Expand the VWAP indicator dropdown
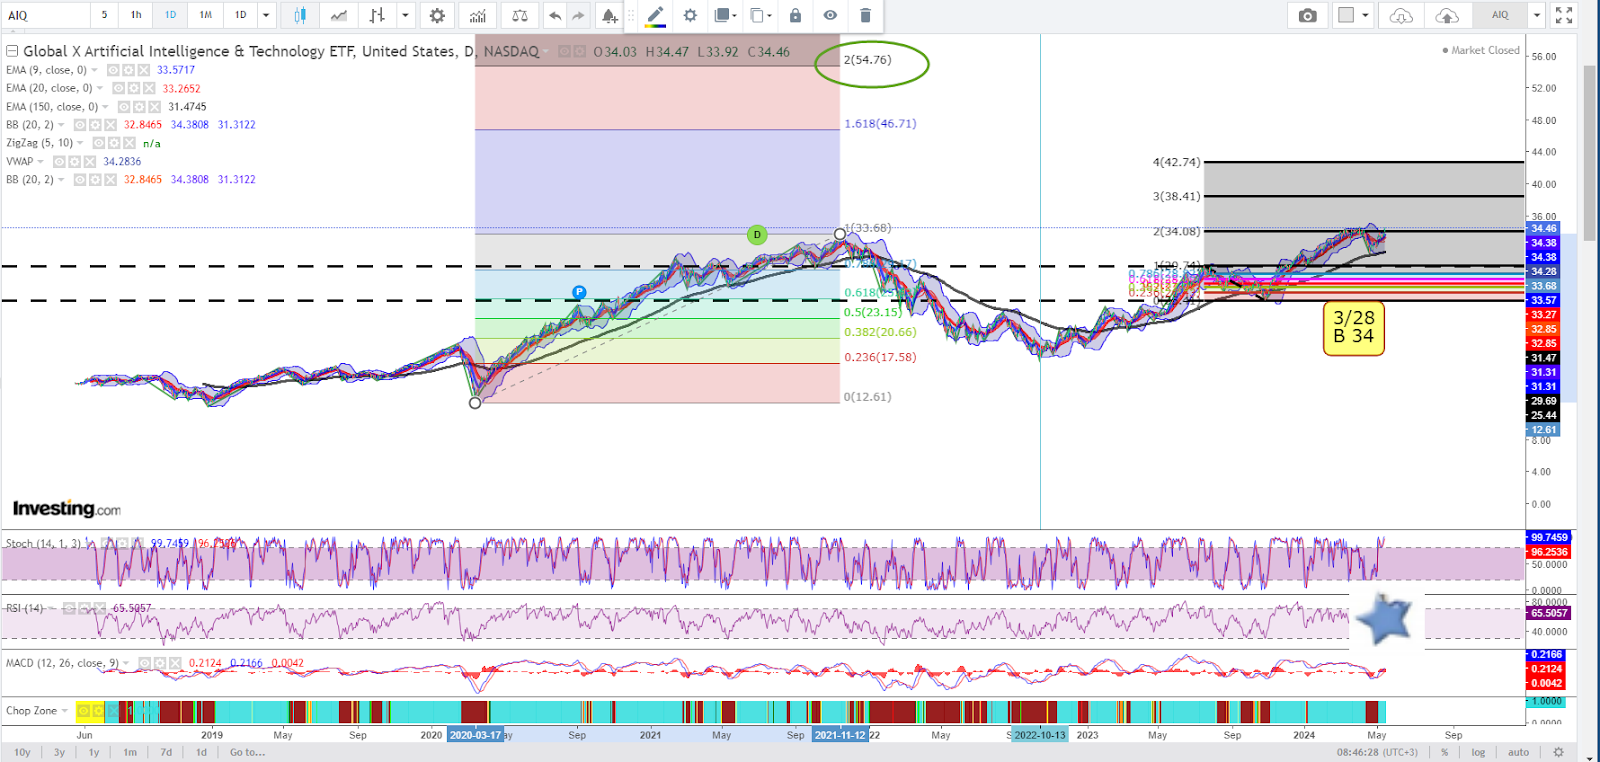 (x=41, y=161)
